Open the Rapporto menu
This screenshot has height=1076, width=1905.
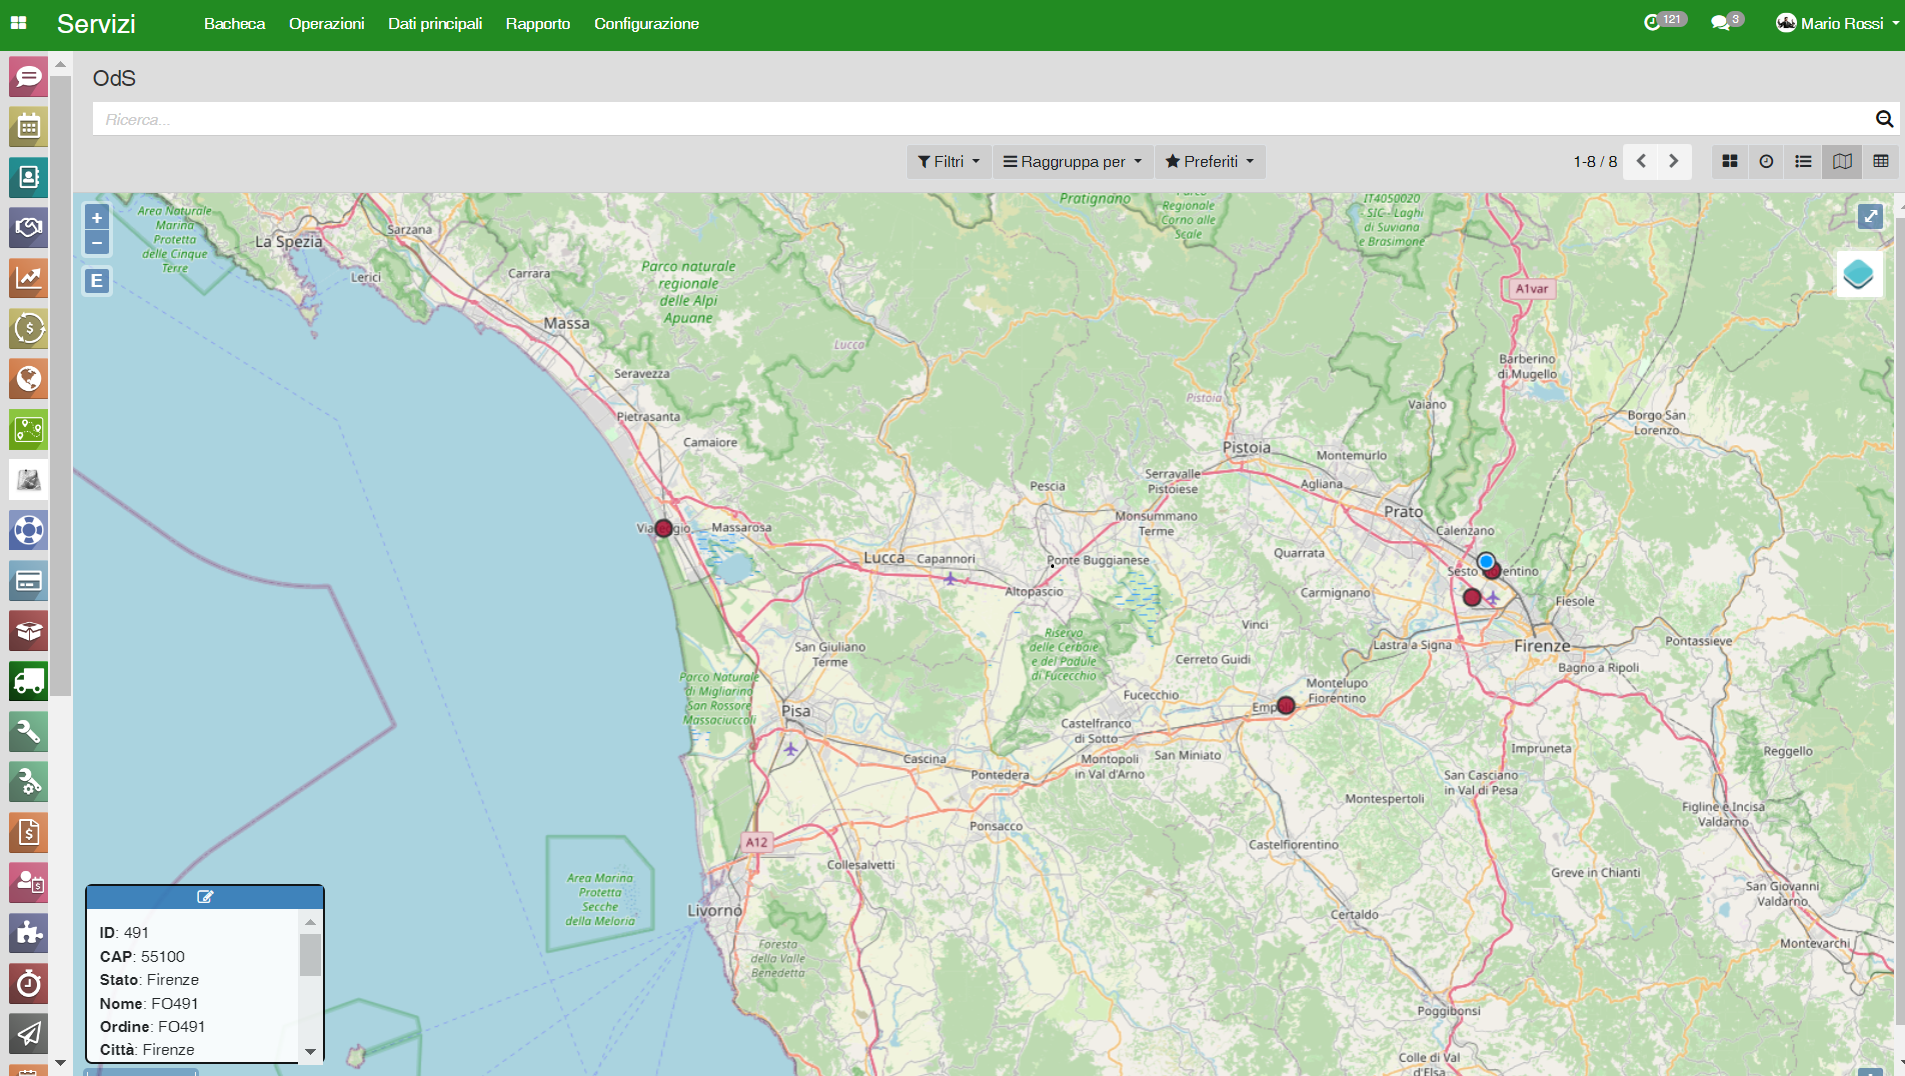click(538, 23)
